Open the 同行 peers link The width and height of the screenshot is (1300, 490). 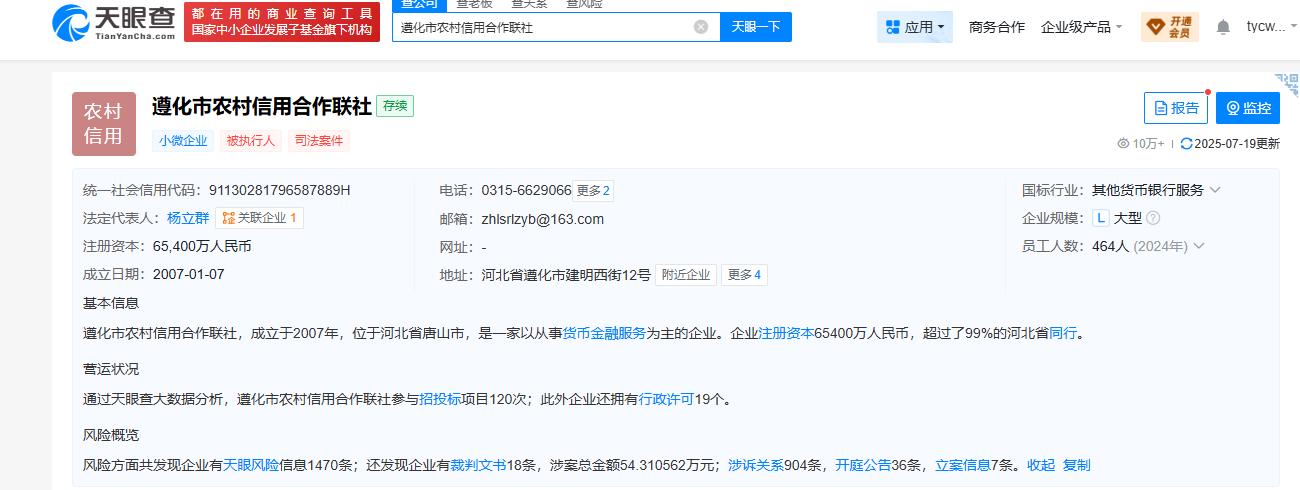pyautogui.click(x=1063, y=334)
